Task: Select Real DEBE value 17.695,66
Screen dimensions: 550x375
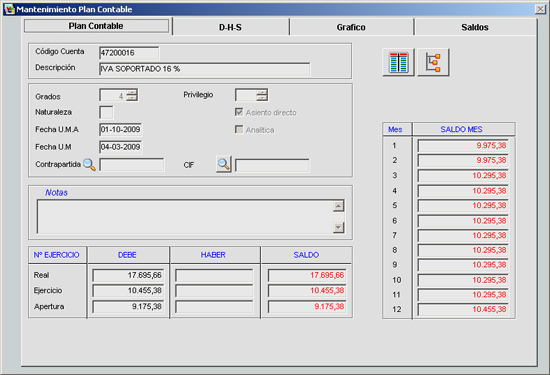Action: pyautogui.click(x=128, y=275)
